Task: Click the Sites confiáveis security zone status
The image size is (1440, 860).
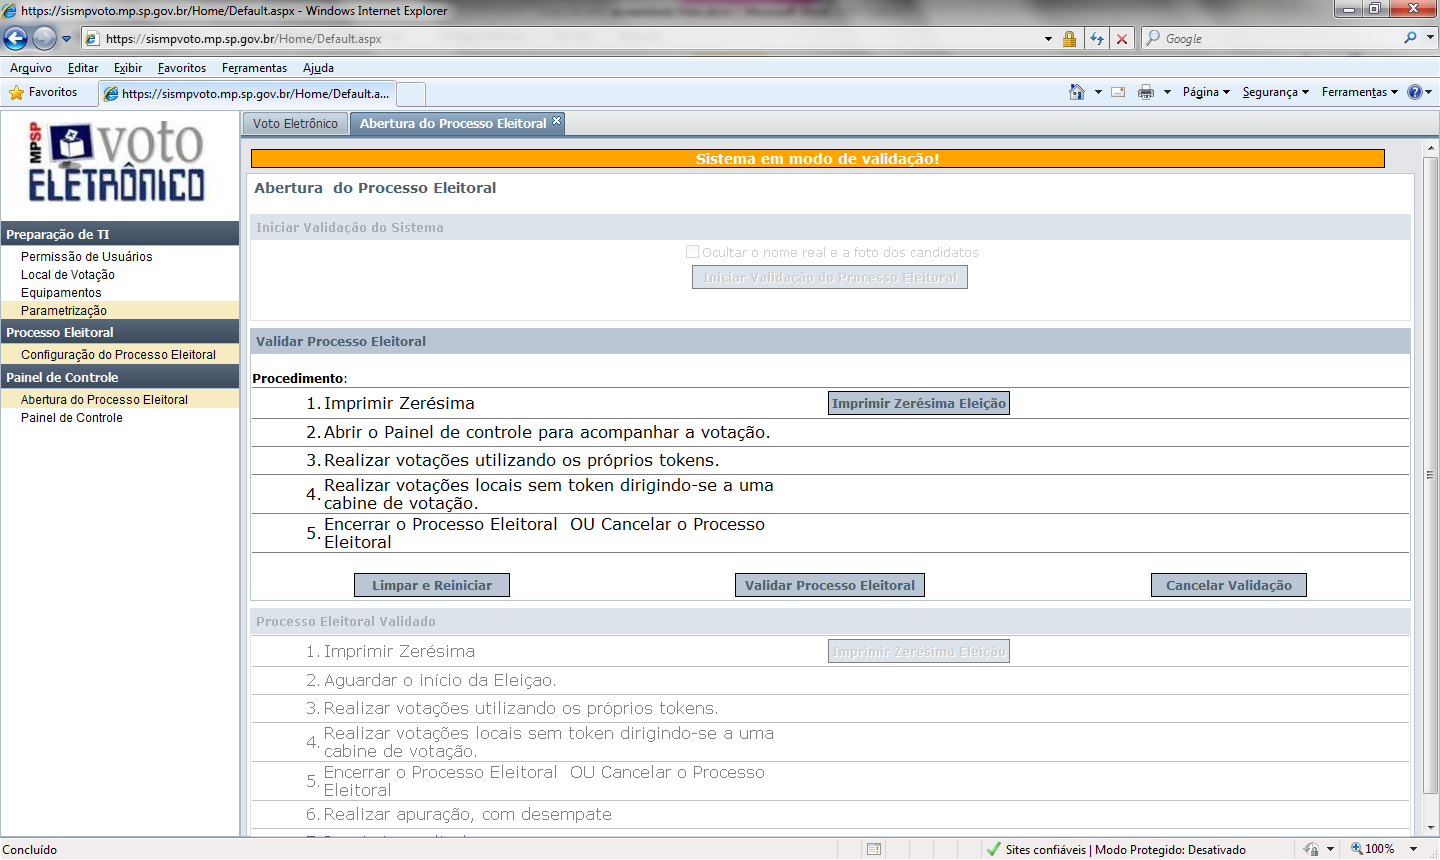Action: pyautogui.click(x=1117, y=849)
